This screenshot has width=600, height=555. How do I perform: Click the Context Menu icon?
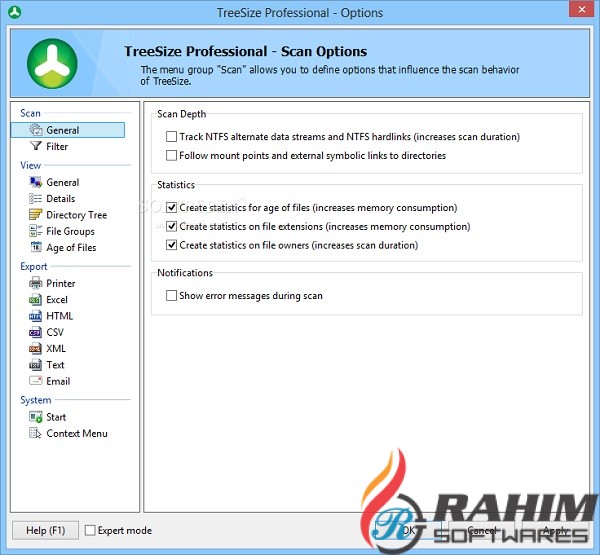pos(36,433)
